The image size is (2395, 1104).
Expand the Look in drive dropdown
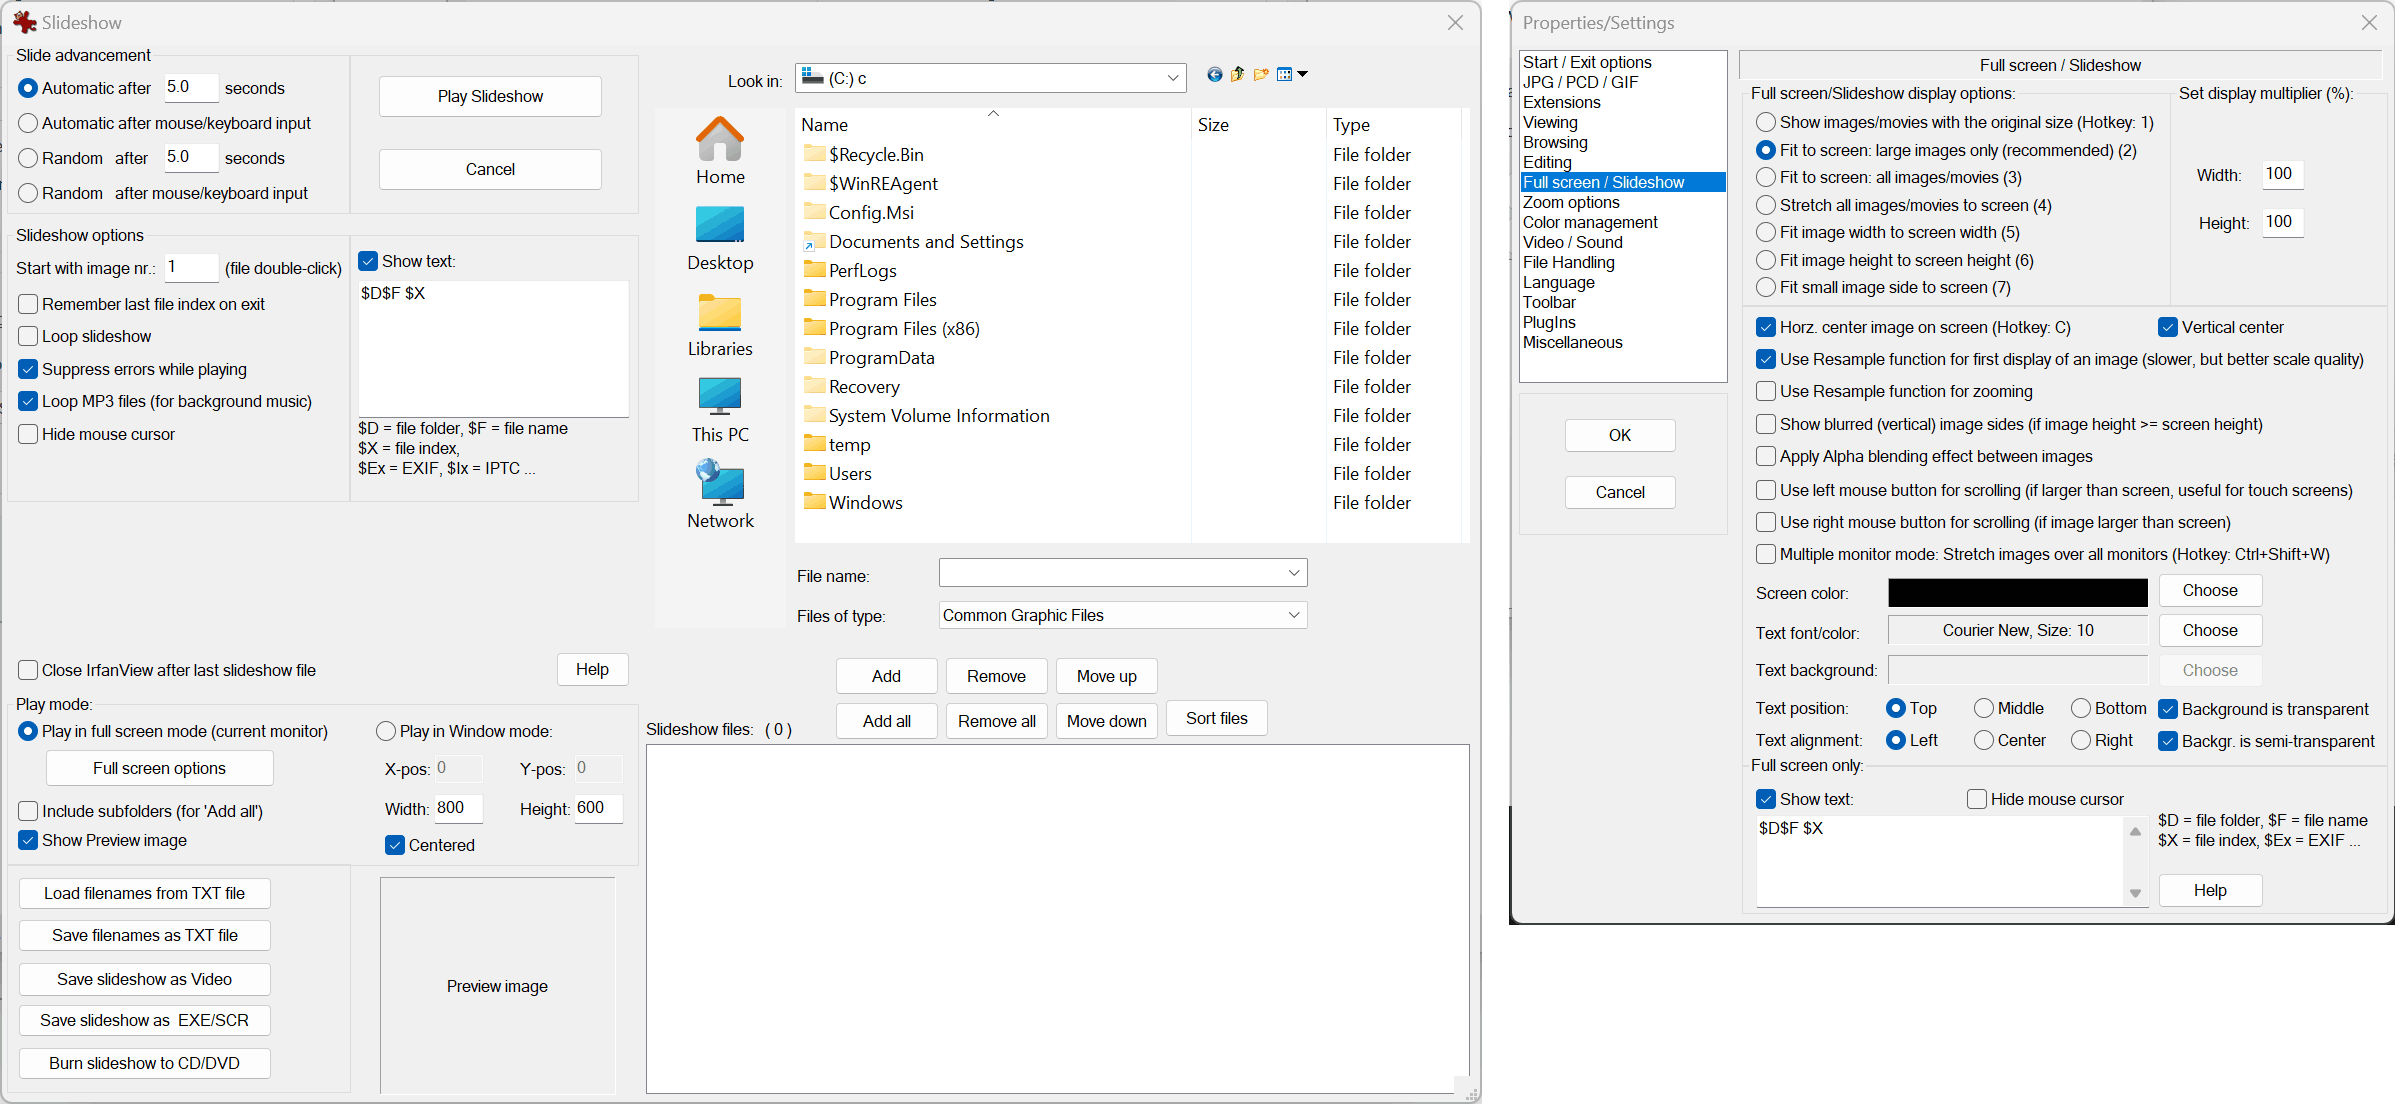(x=1172, y=78)
